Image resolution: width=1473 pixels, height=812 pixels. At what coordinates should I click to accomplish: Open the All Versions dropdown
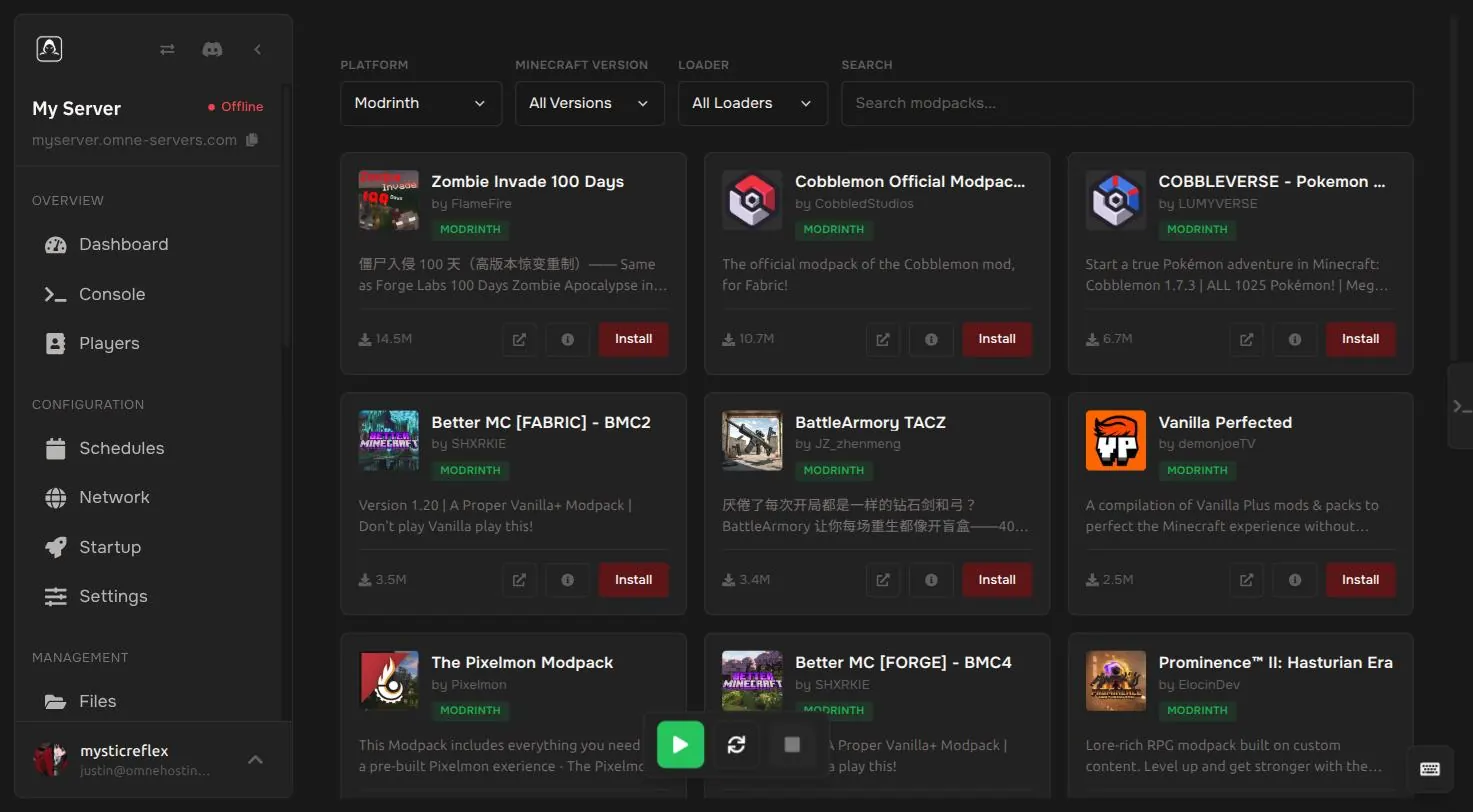click(590, 103)
